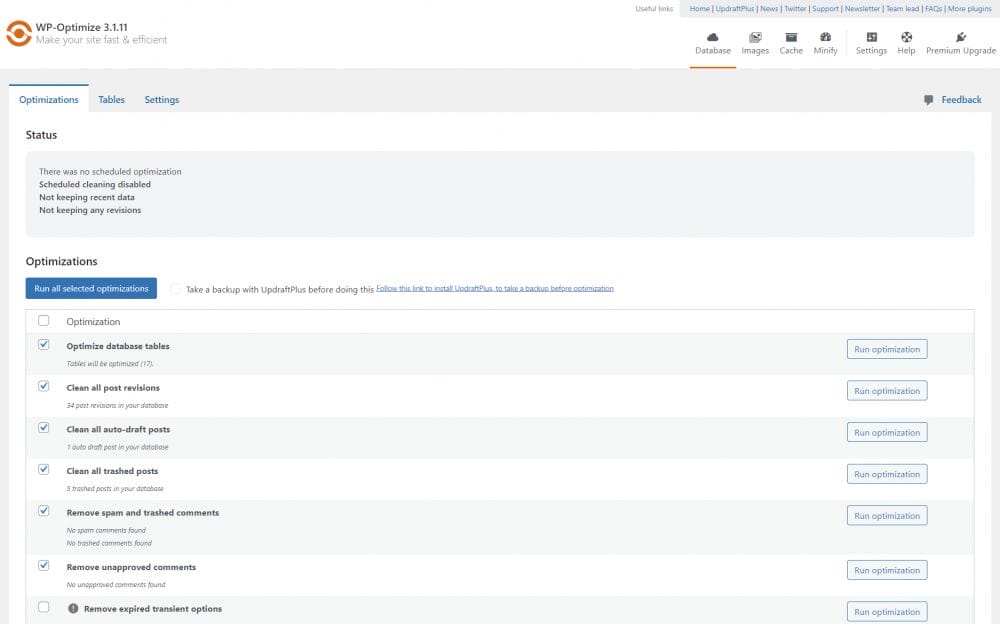Image resolution: width=1000 pixels, height=624 pixels.
Task: Toggle the select-all Optimization header checkbox
Action: click(43, 321)
